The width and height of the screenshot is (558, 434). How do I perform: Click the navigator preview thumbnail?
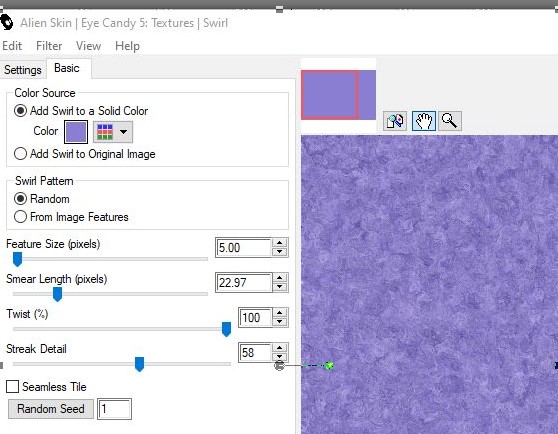point(338,95)
